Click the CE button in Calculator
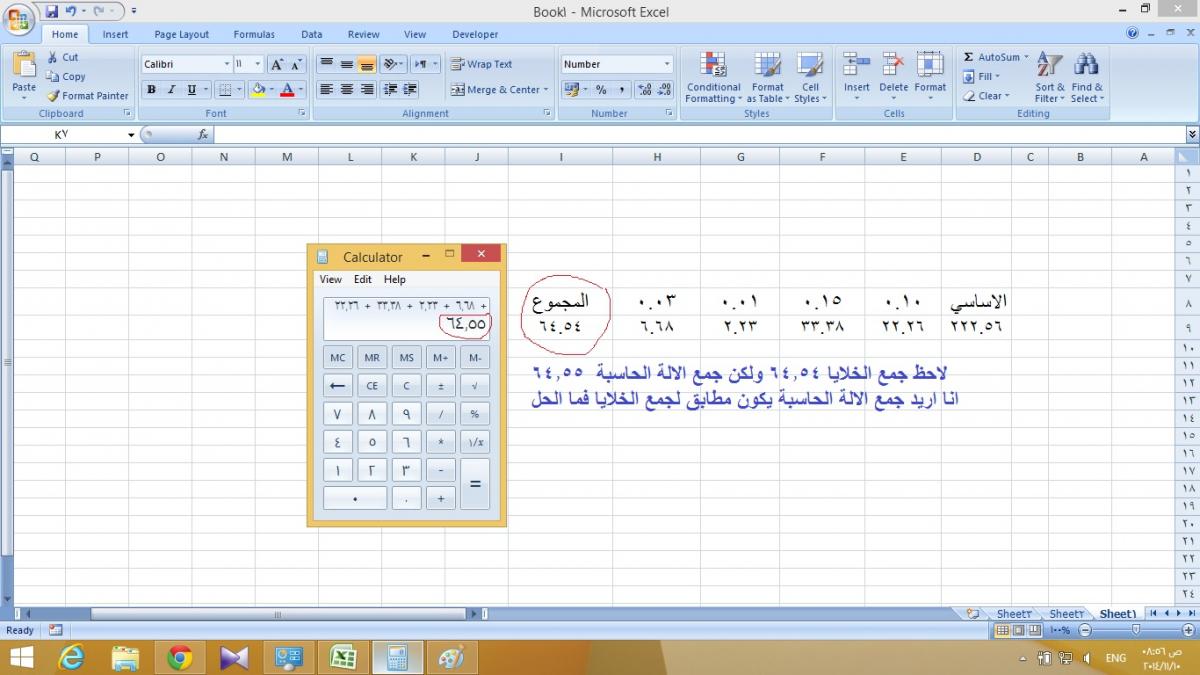The width and height of the screenshot is (1200, 675). [372, 385]
